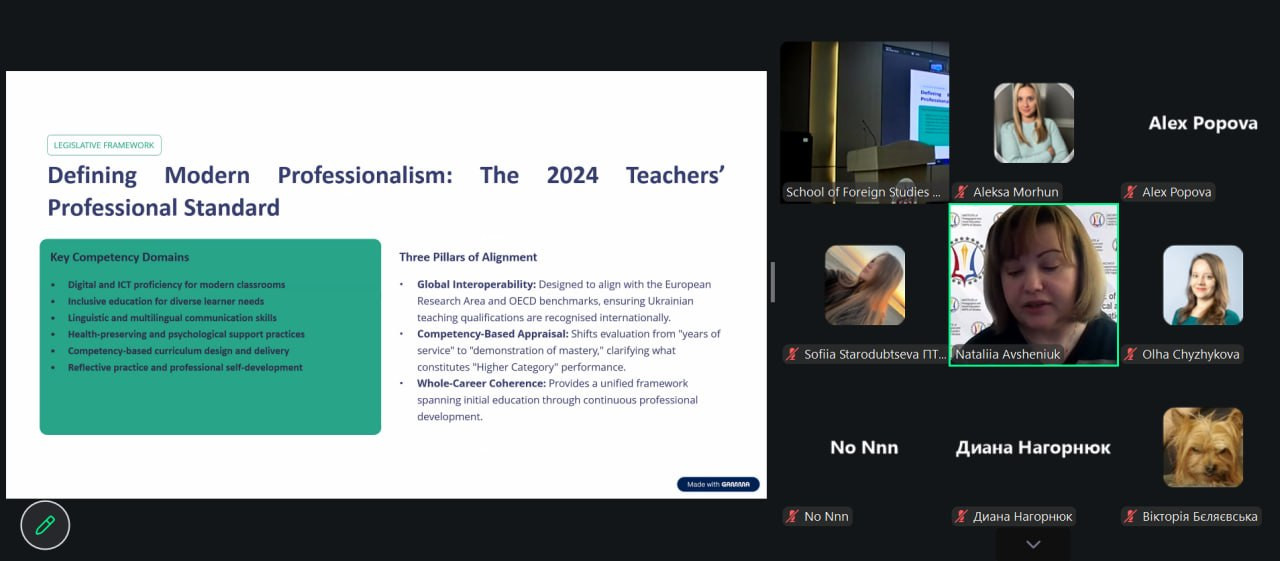Screen dimensions: 1280x561
Task: Select the School of Foreign Studies video tile
Action: pyautogui.click(x=864, y=122)
